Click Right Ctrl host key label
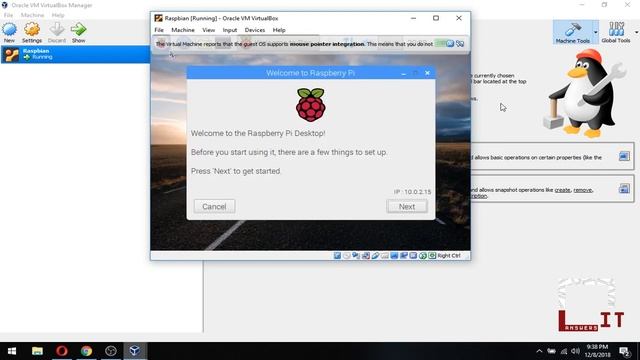 [x=449, y=256]
